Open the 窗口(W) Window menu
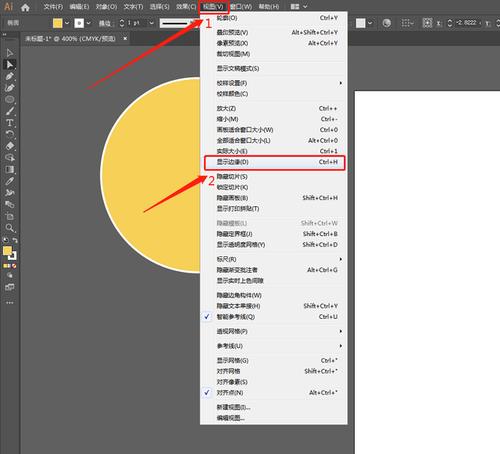 click(x=241, y=7)
